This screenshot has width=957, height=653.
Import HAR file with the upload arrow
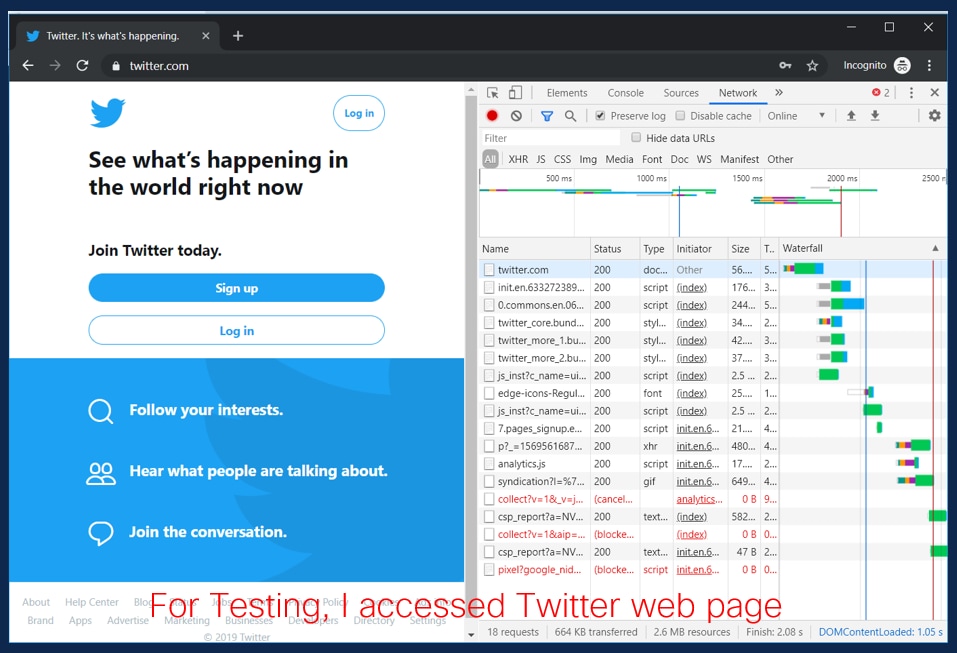851,115
